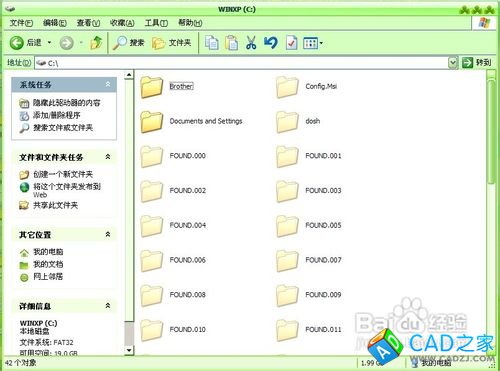The width and height of the screenshot is (500, 371).
Task: Select the FOUND.007 folder icon
Action: pos(287,260)
